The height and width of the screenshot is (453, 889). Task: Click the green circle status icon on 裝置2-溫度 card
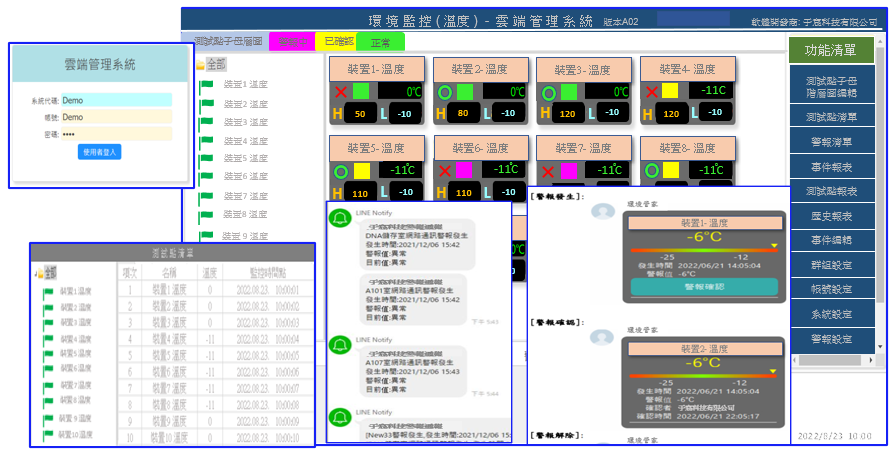(443, 92)
